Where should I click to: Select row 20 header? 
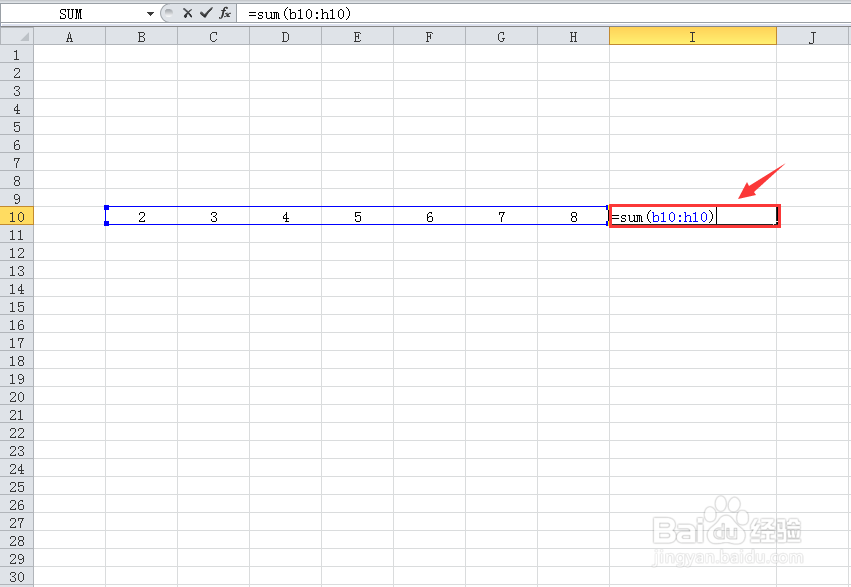17,397
